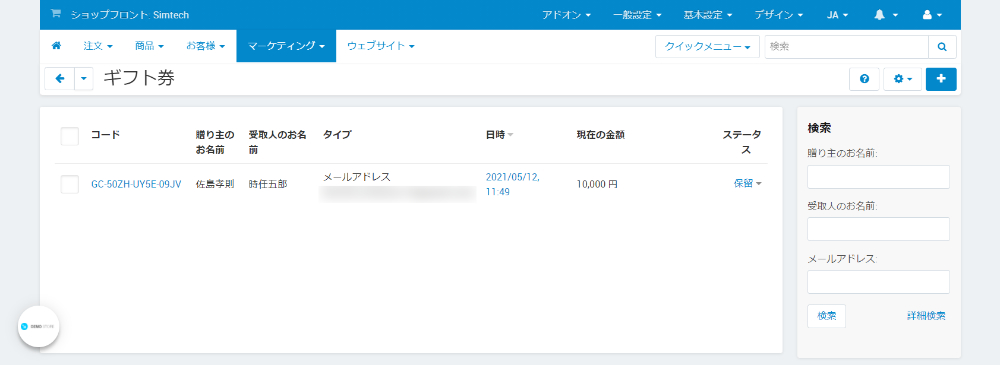The height and width of the screenshot is (365, 1000).
Task: Open the 商品 menu
Action: [149, 46]
